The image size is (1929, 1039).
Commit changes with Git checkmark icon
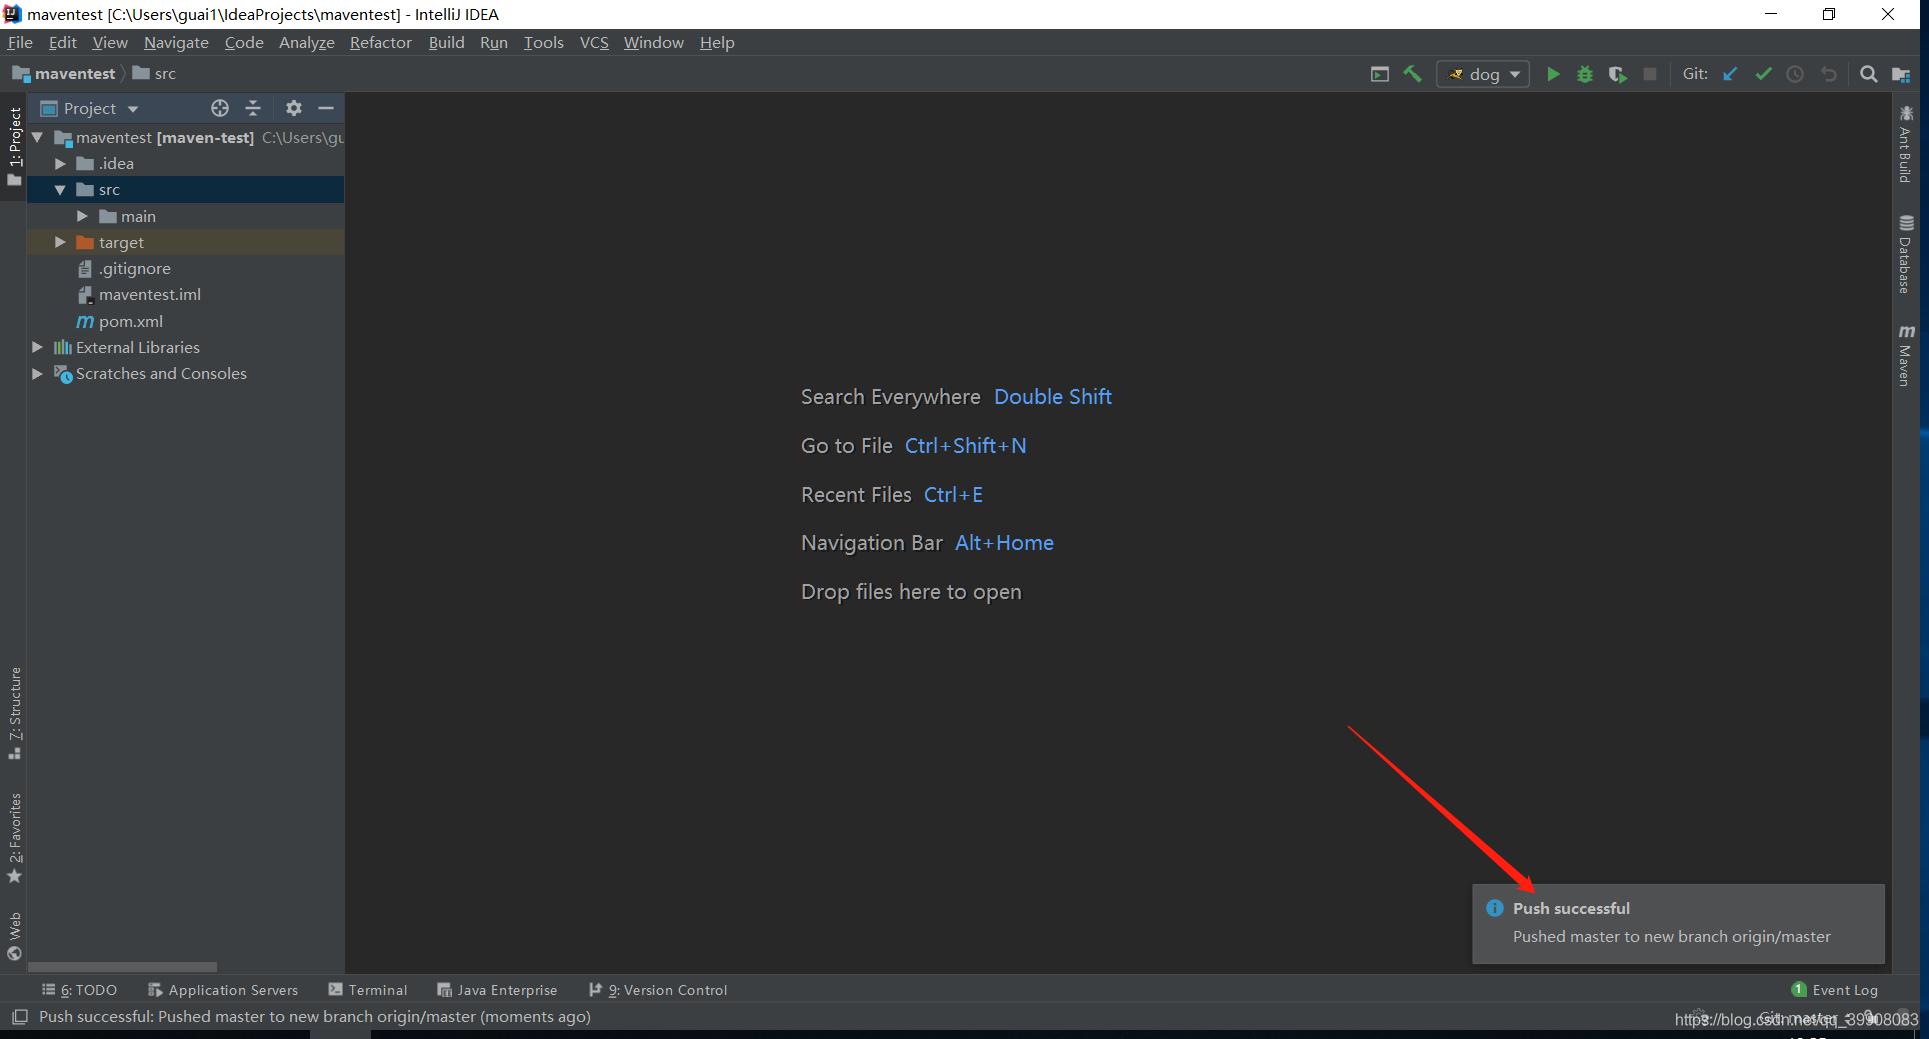click(x=1763, y=74)
